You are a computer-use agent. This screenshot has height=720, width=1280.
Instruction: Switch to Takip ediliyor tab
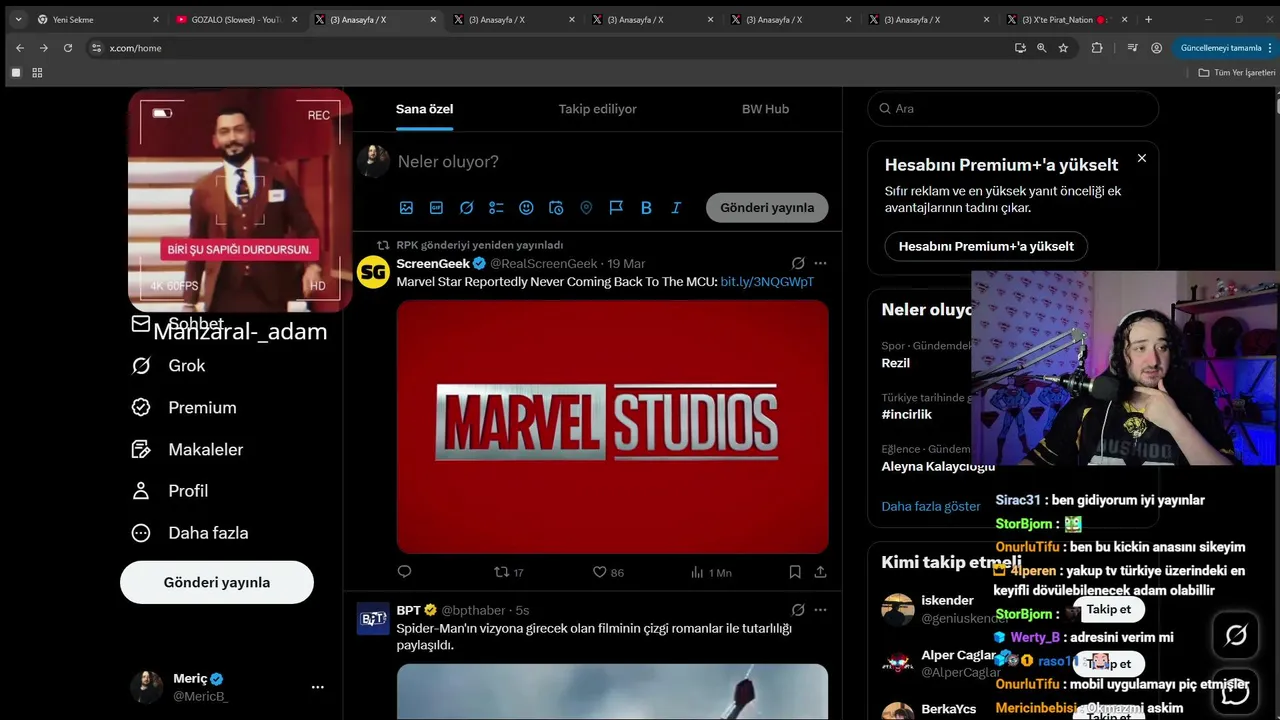coord(598,109)
